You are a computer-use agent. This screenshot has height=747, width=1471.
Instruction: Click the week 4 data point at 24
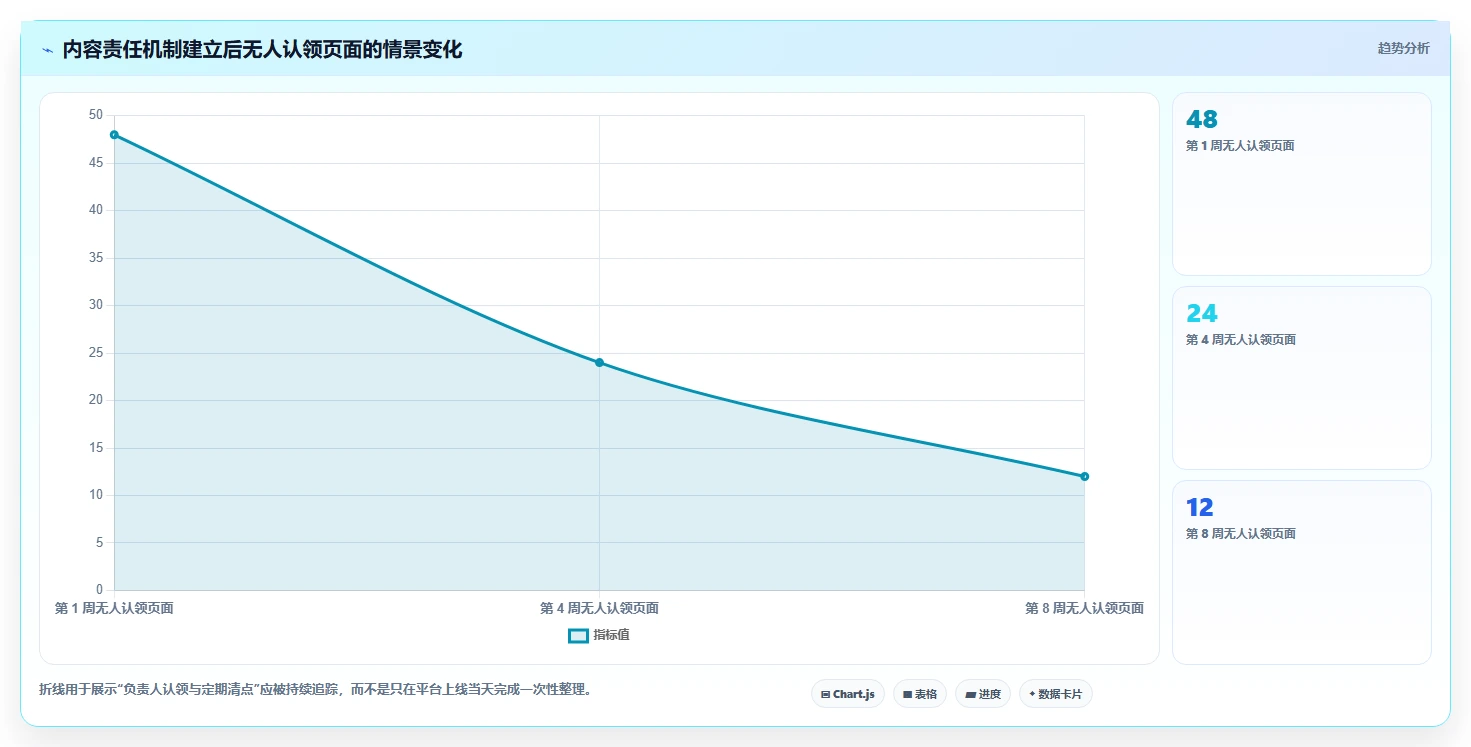[x=599, y=362]
